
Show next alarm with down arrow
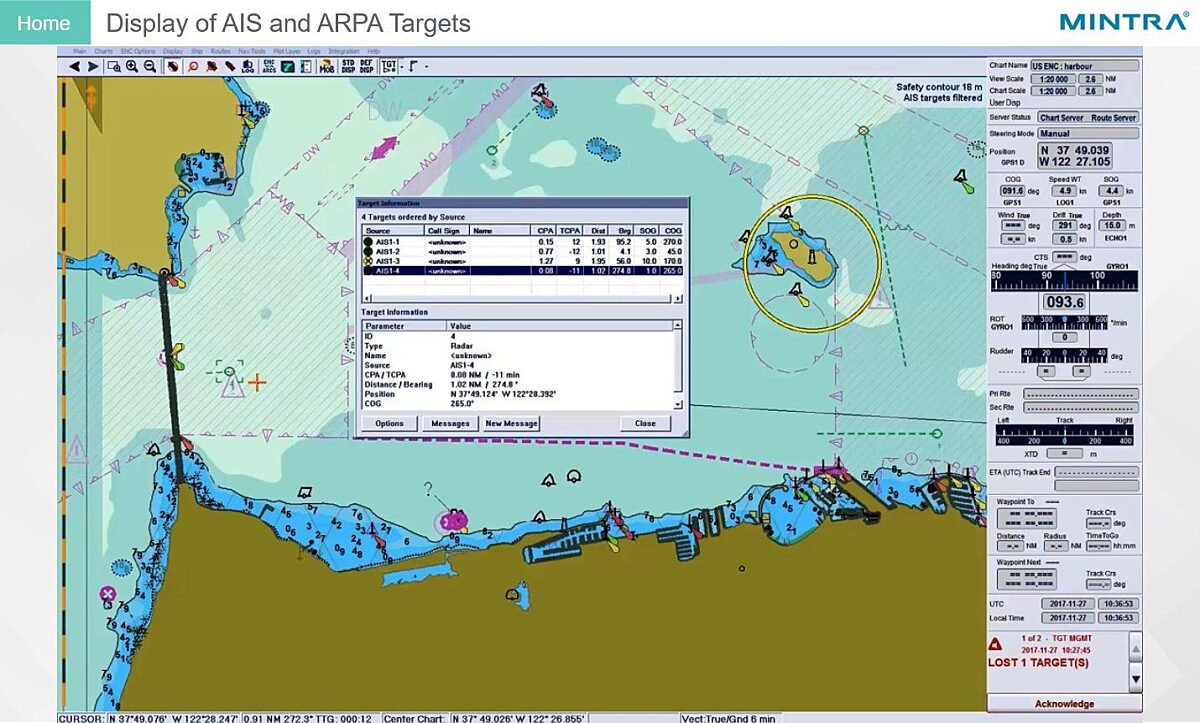(x=1135, y=678)
